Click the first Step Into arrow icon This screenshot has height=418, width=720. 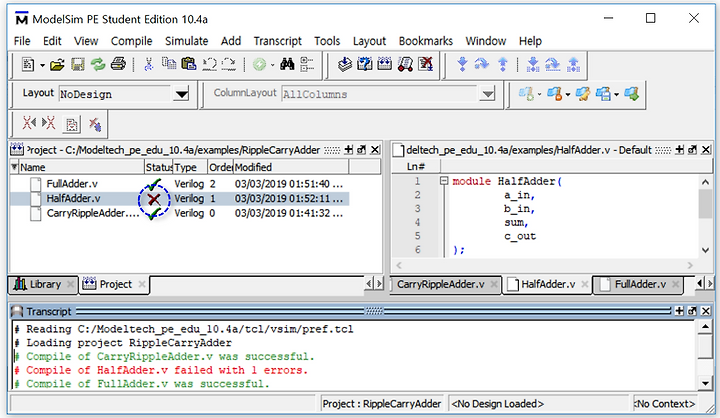[x=462, y=64]
